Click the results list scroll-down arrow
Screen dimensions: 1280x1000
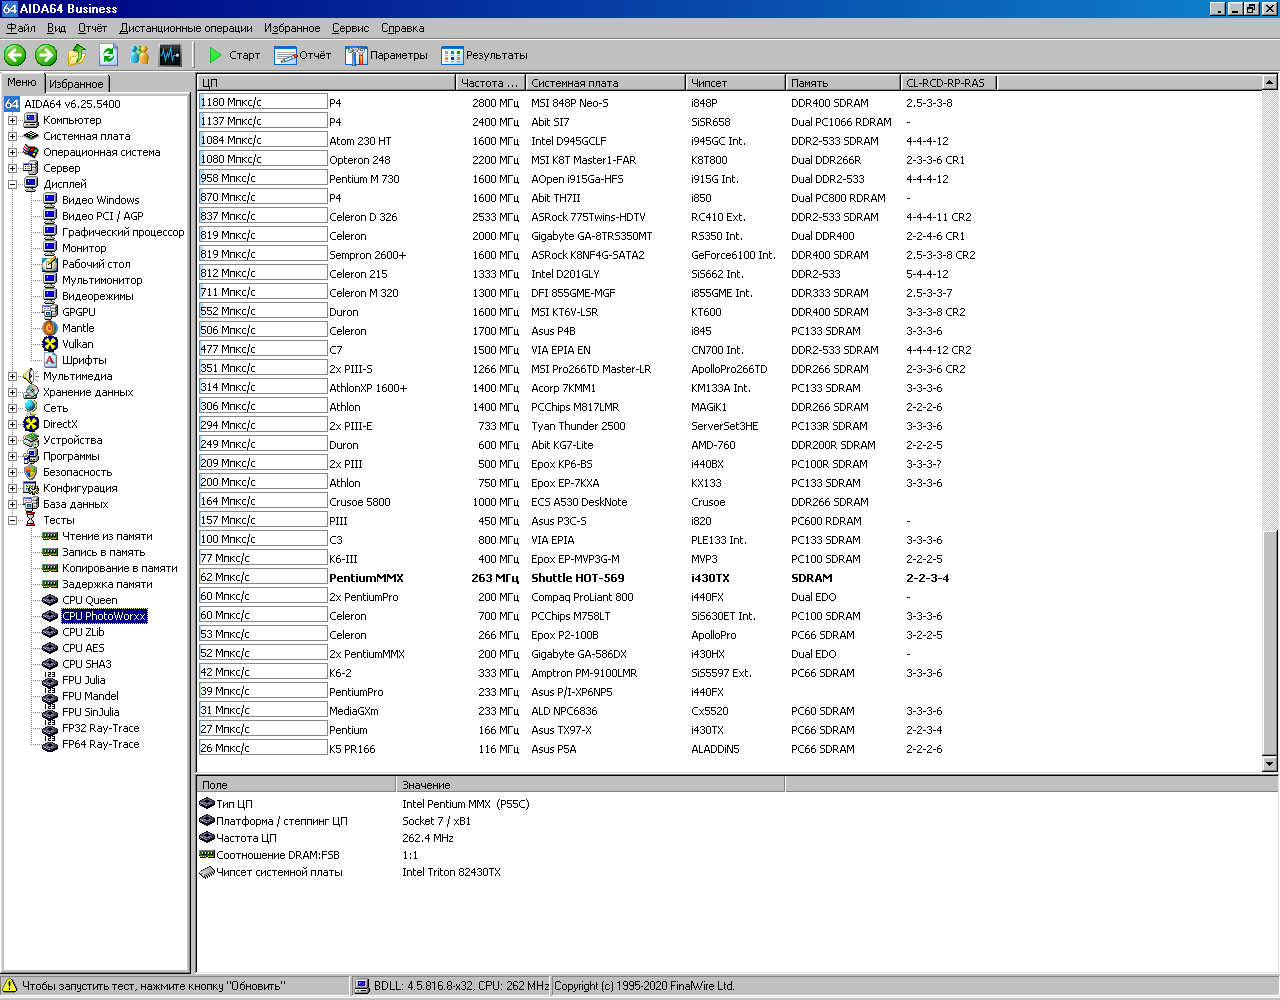tap(1270, 764)
